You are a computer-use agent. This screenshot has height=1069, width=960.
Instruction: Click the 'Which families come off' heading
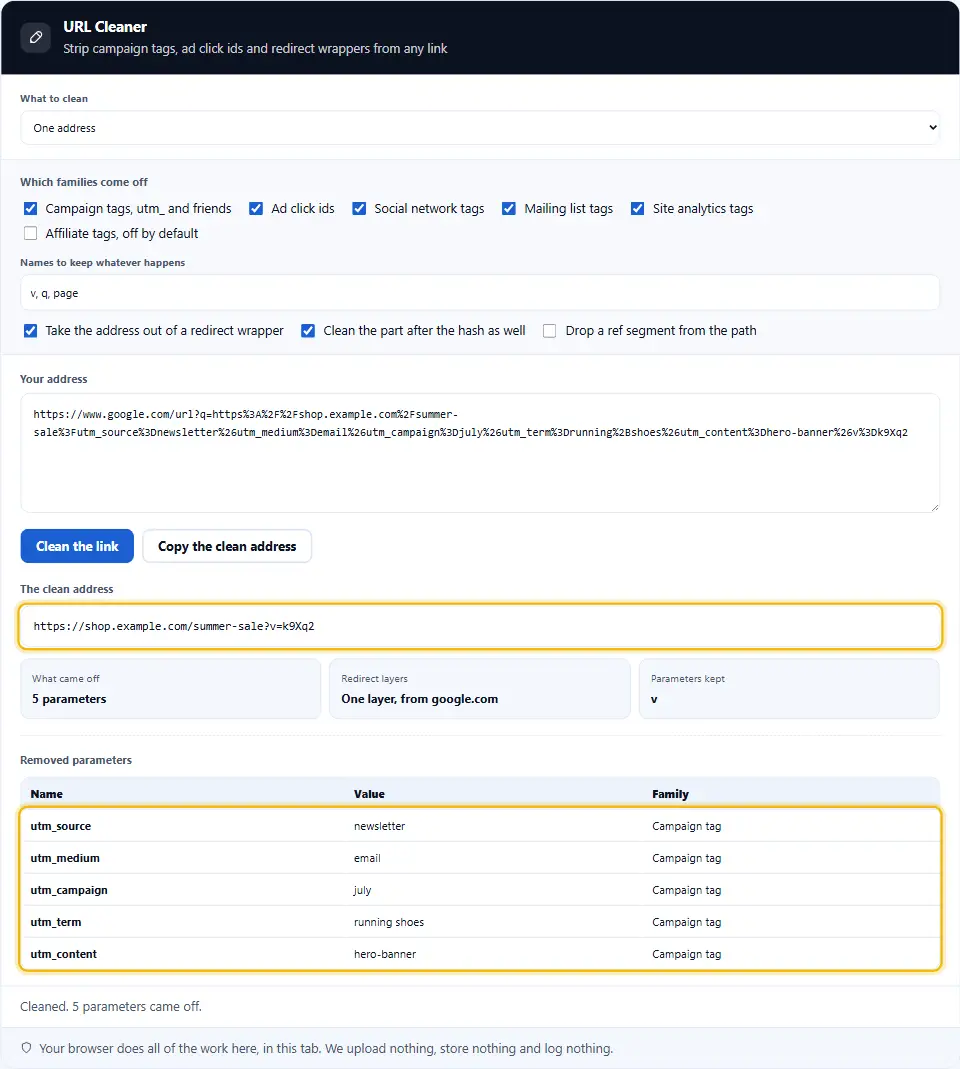[84, 182]
